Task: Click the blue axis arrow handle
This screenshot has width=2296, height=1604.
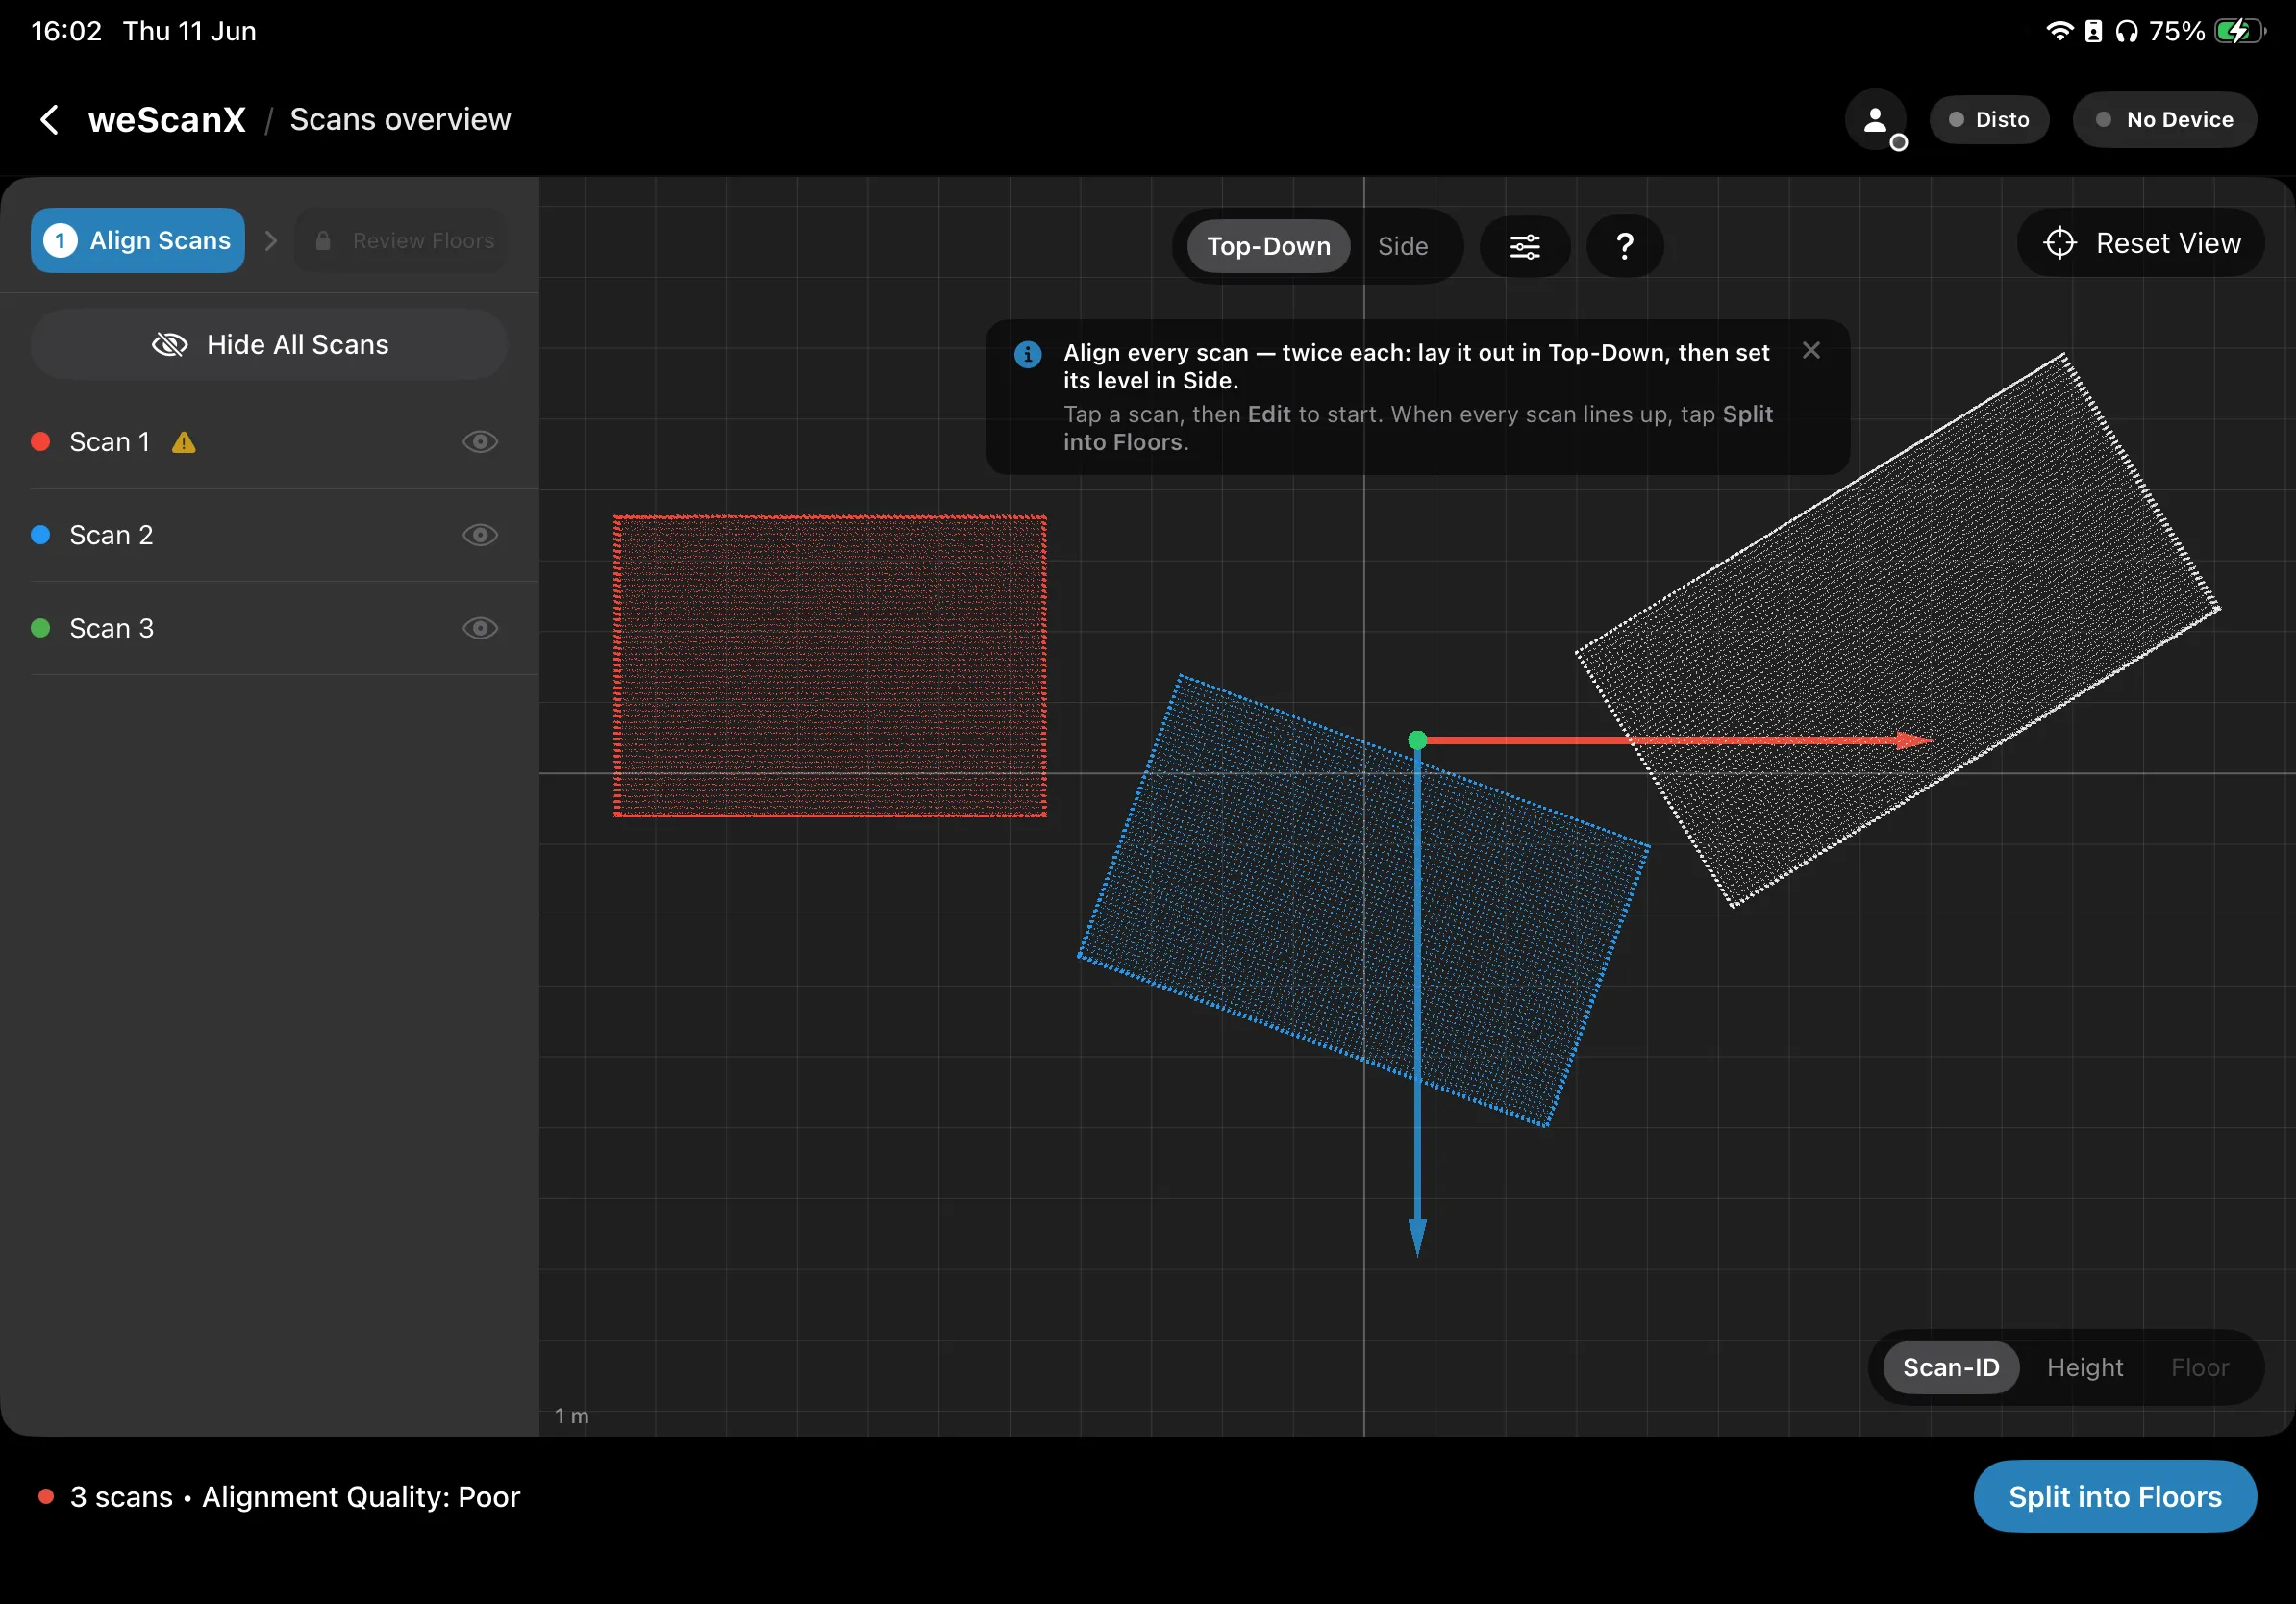Action: 1416,1236
